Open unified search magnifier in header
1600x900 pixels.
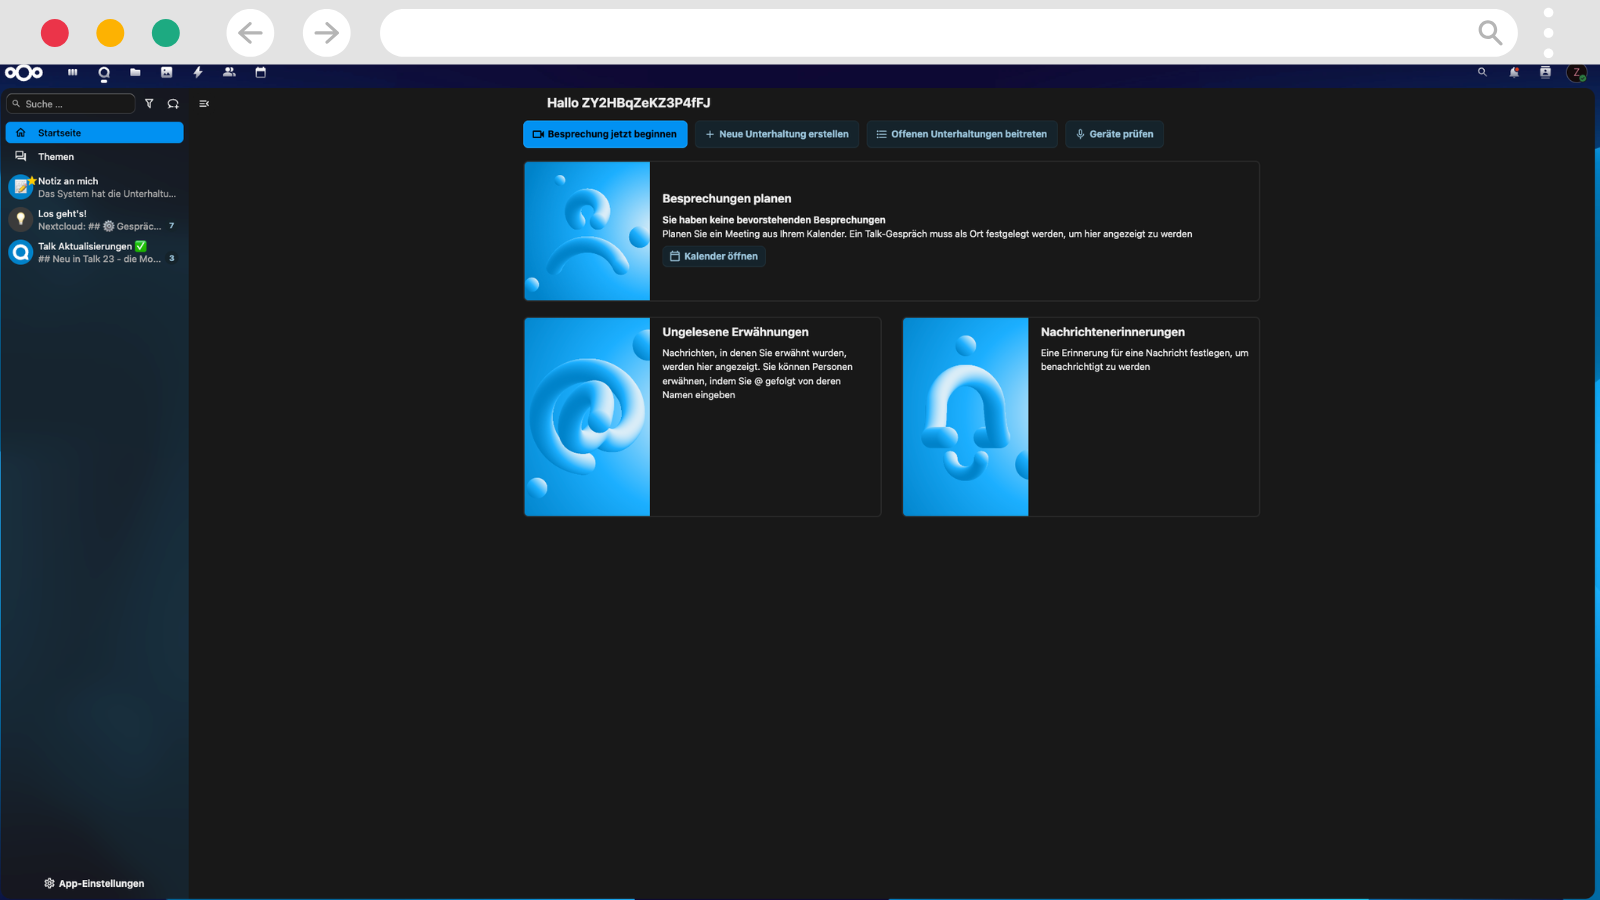pos(1482,72)
